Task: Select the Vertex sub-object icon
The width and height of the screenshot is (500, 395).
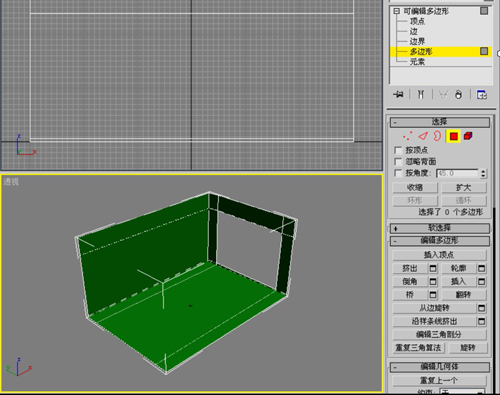Action: click(407, 136)
